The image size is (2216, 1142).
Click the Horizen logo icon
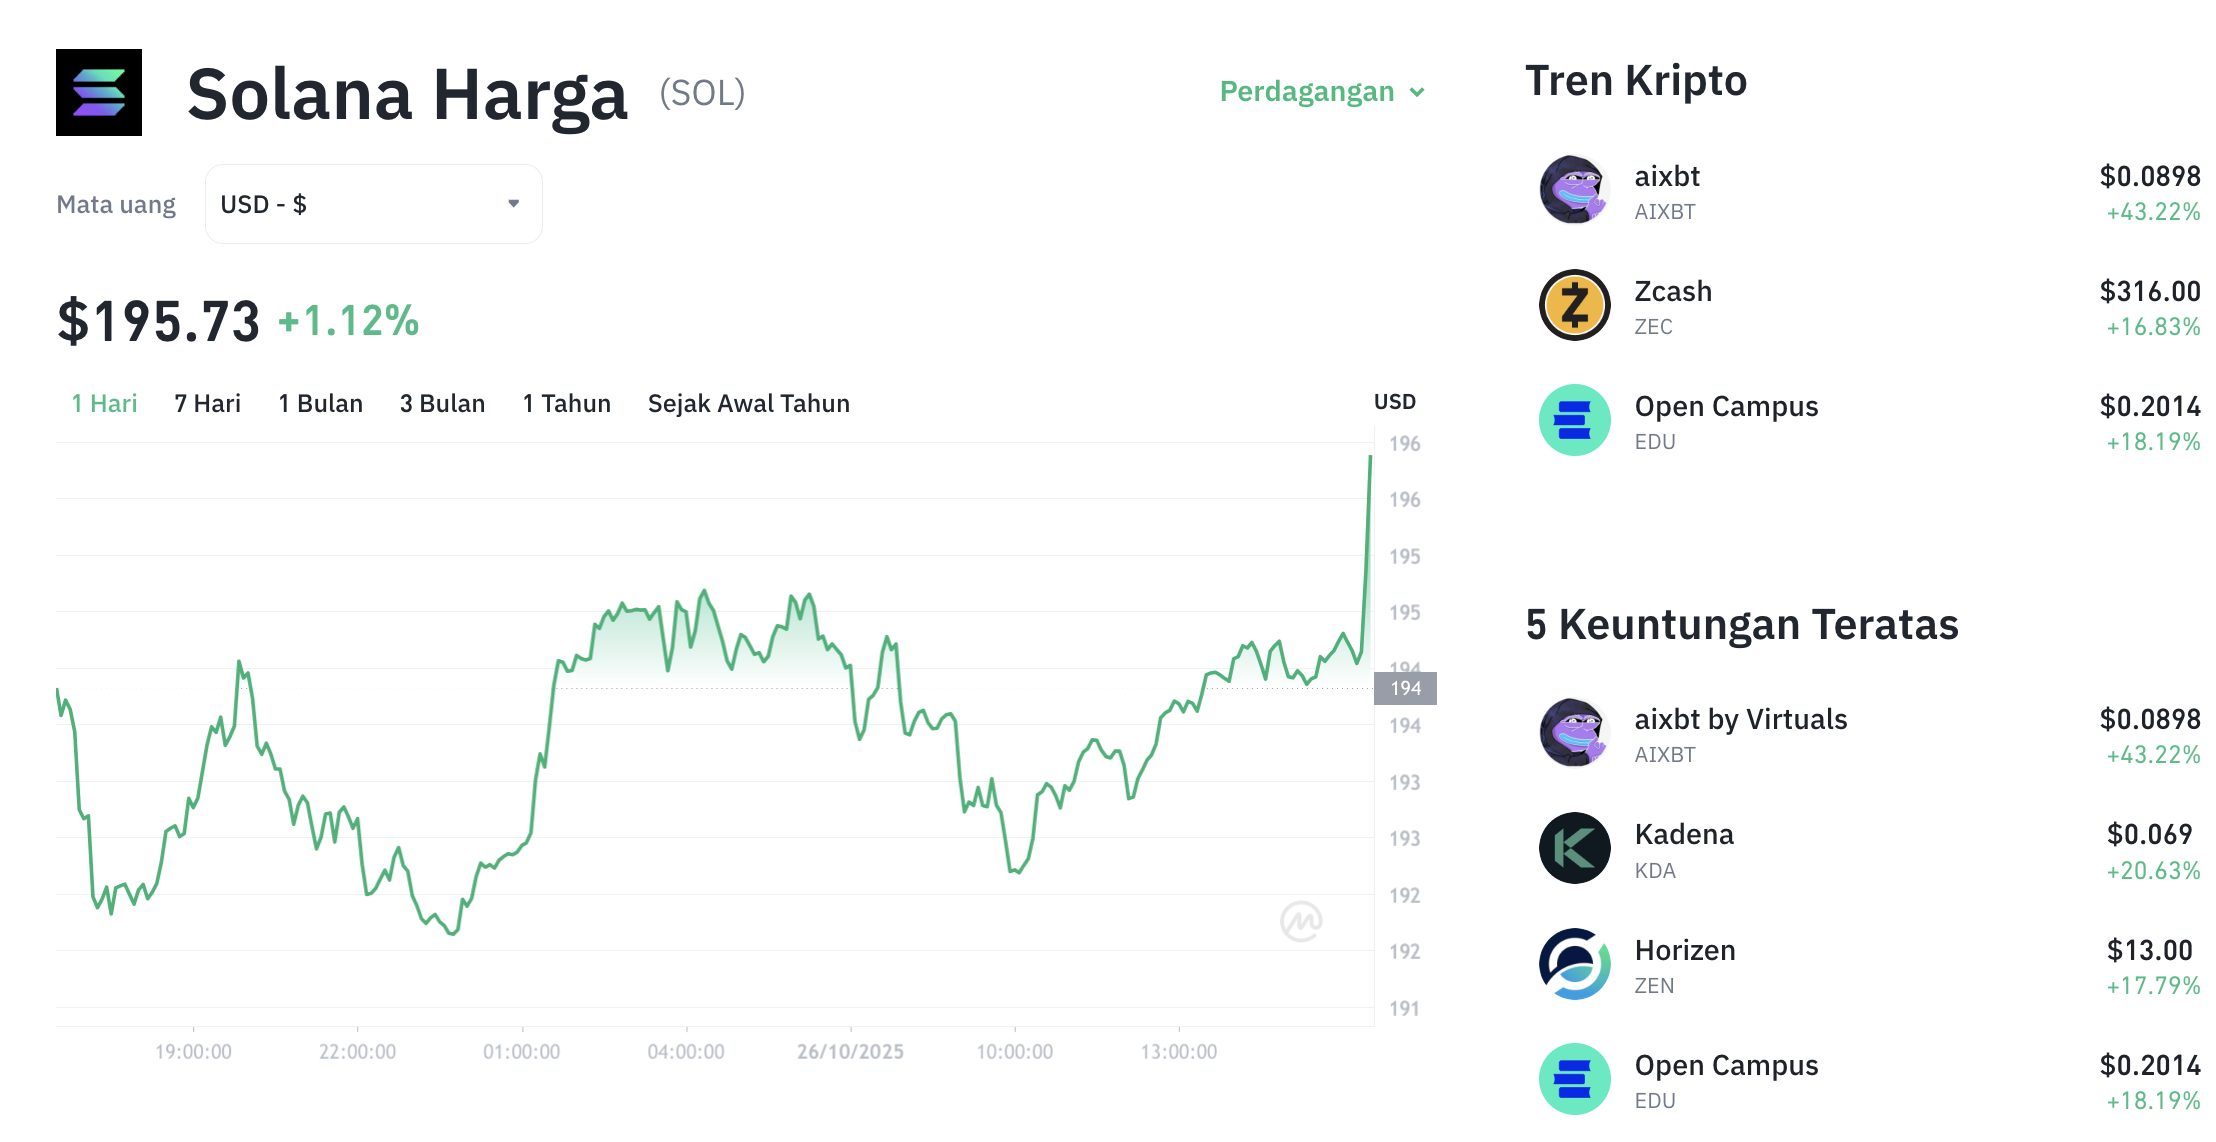(1574, 964)
